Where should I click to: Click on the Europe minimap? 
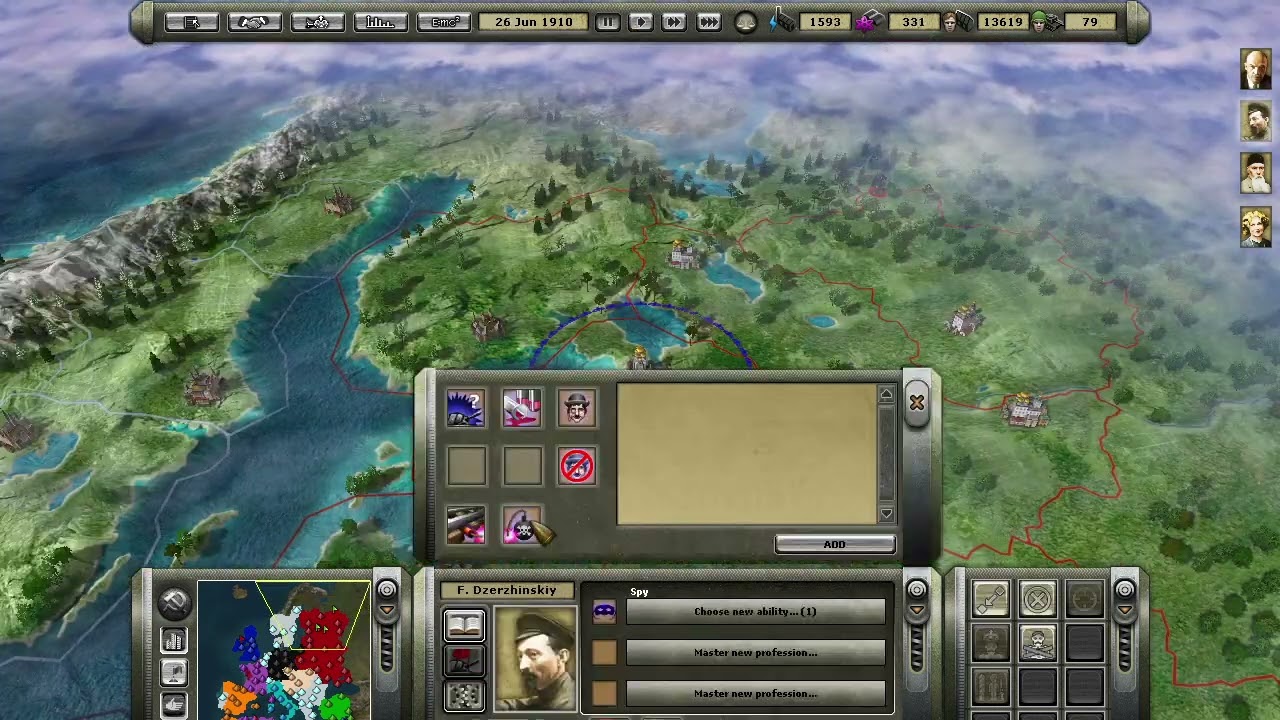284,650
